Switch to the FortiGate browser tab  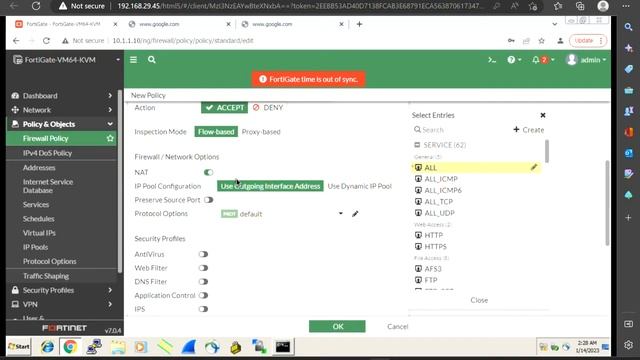coord(65,24)
